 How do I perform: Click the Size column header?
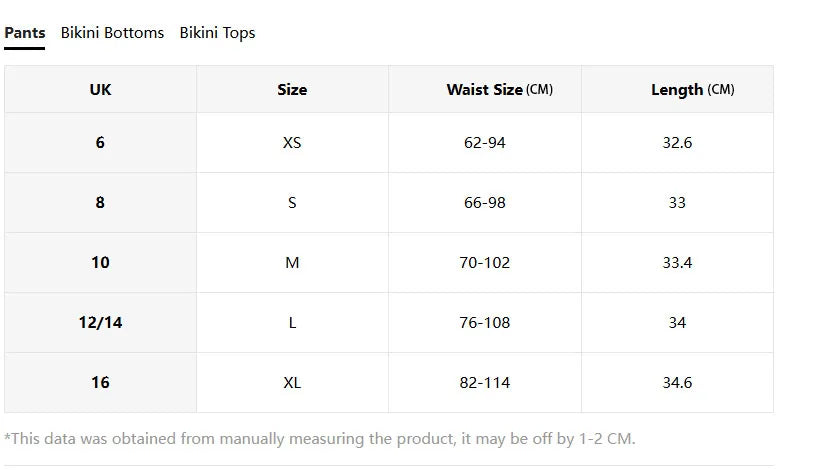click(293, 89)
